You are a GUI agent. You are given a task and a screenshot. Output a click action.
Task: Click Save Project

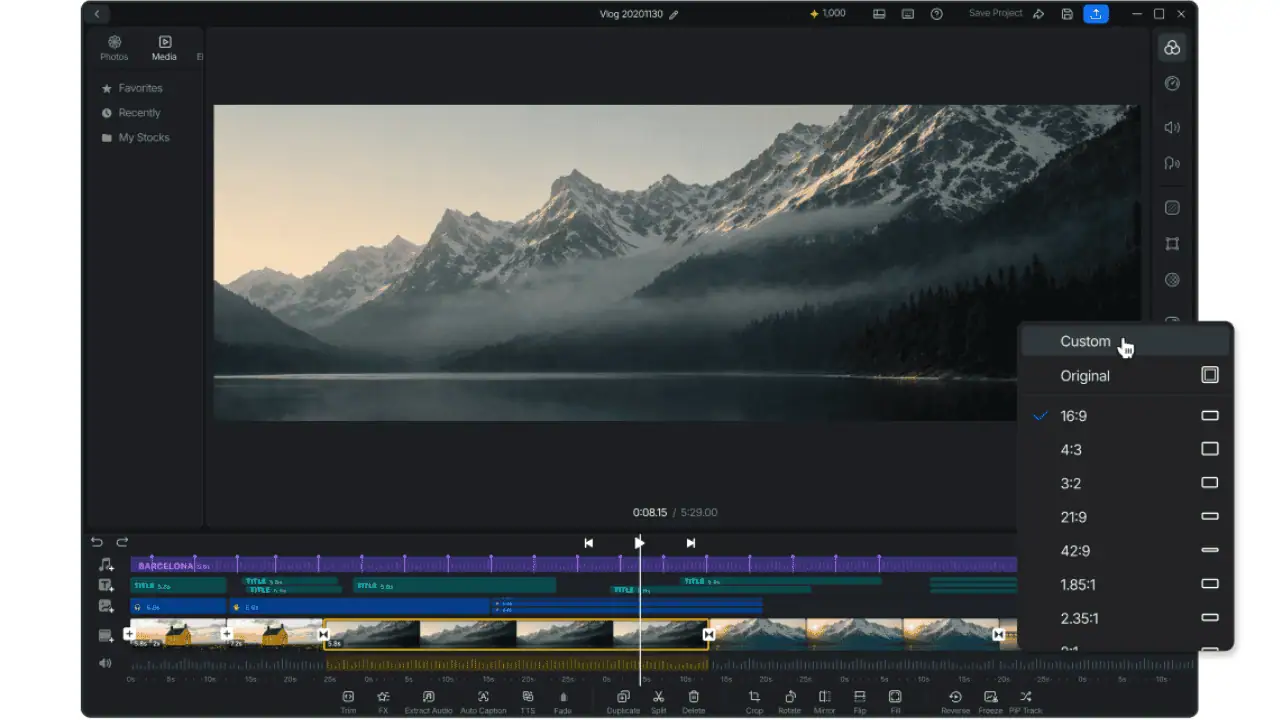pos(995,13)
